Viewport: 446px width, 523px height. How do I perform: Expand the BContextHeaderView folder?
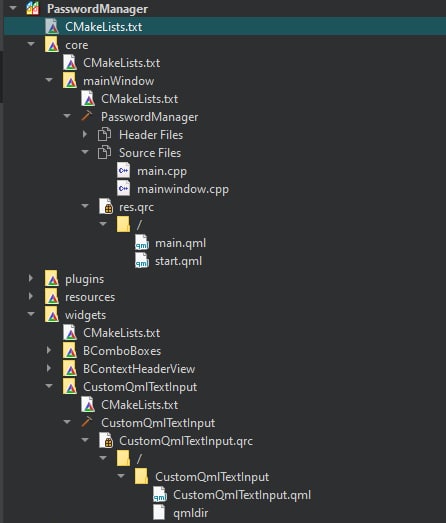[x=49, y=369]
